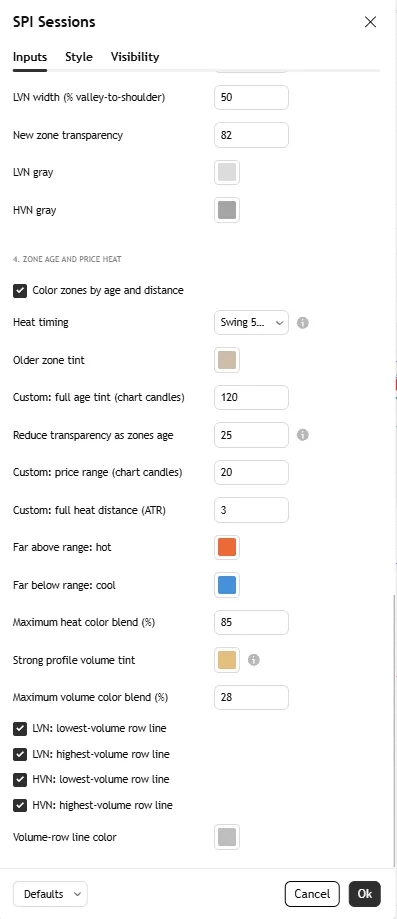Open the Visibility tab

click(135, 57)
